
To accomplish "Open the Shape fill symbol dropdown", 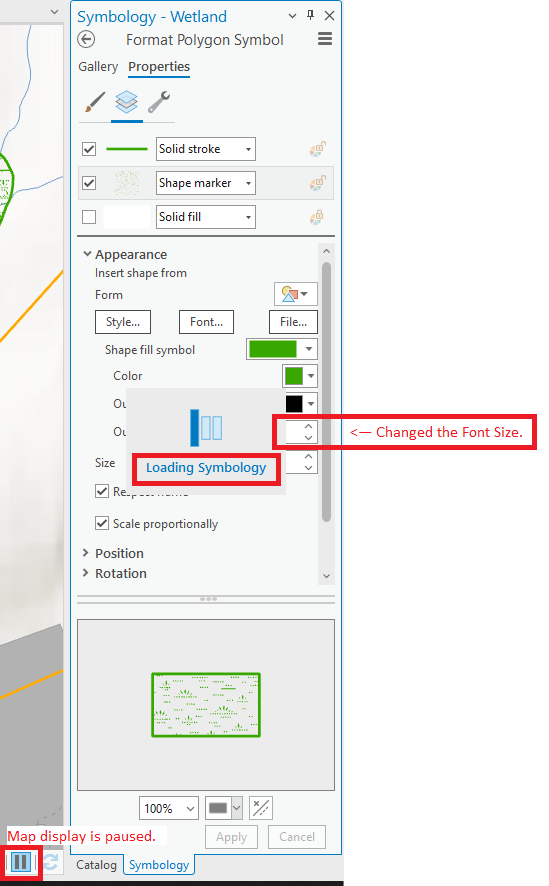I will coord(309,349).
